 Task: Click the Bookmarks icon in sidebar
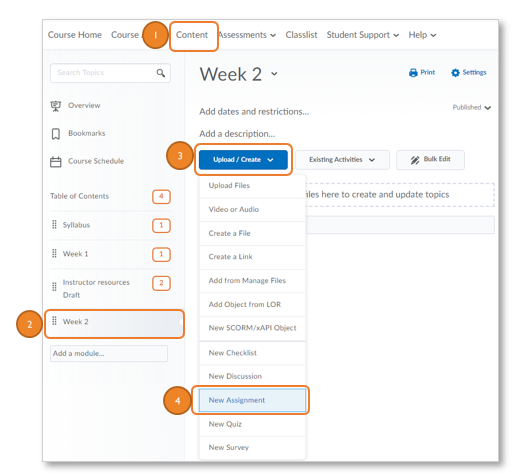55,134
